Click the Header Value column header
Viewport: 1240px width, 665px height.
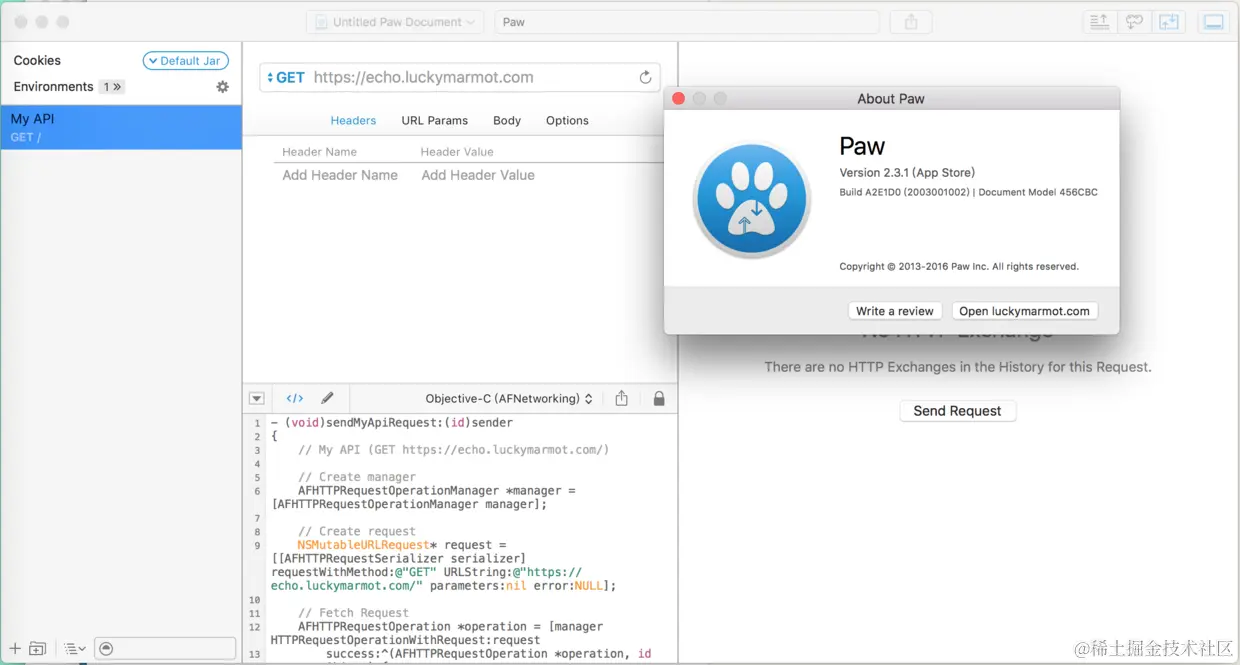[457, 152]
